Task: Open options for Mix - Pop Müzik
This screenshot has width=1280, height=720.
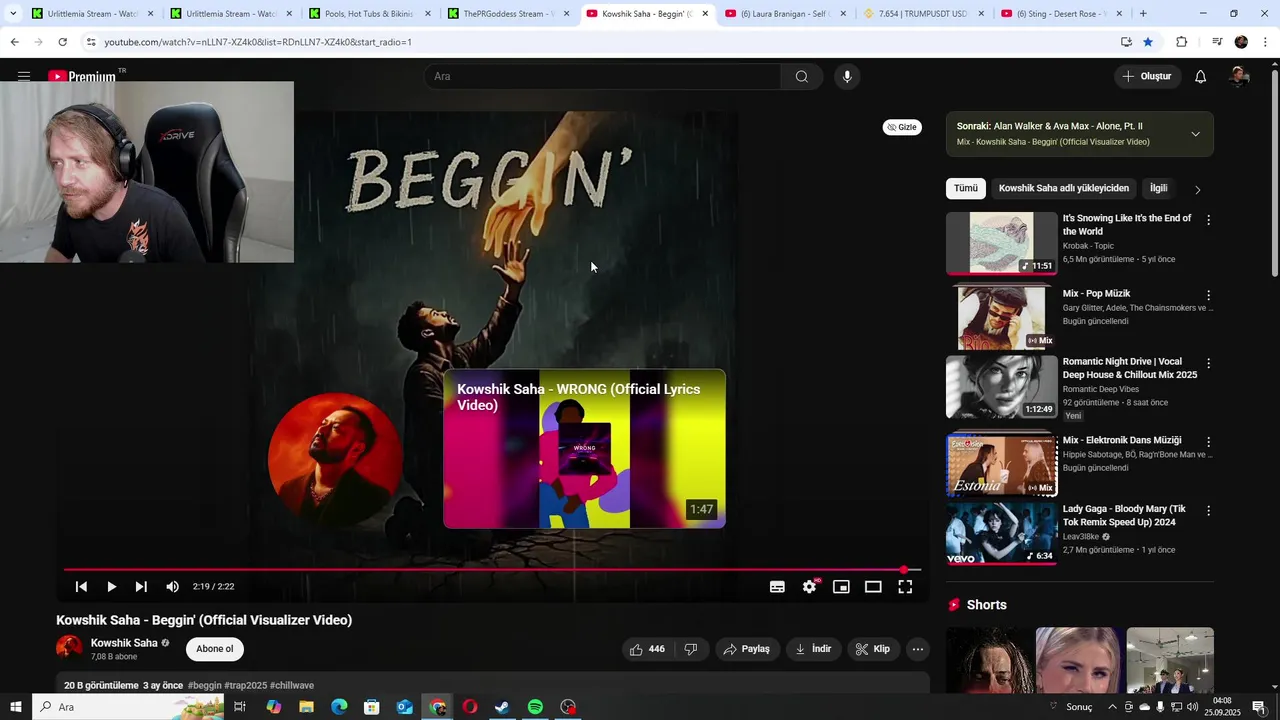Action: coord(1208,295)
